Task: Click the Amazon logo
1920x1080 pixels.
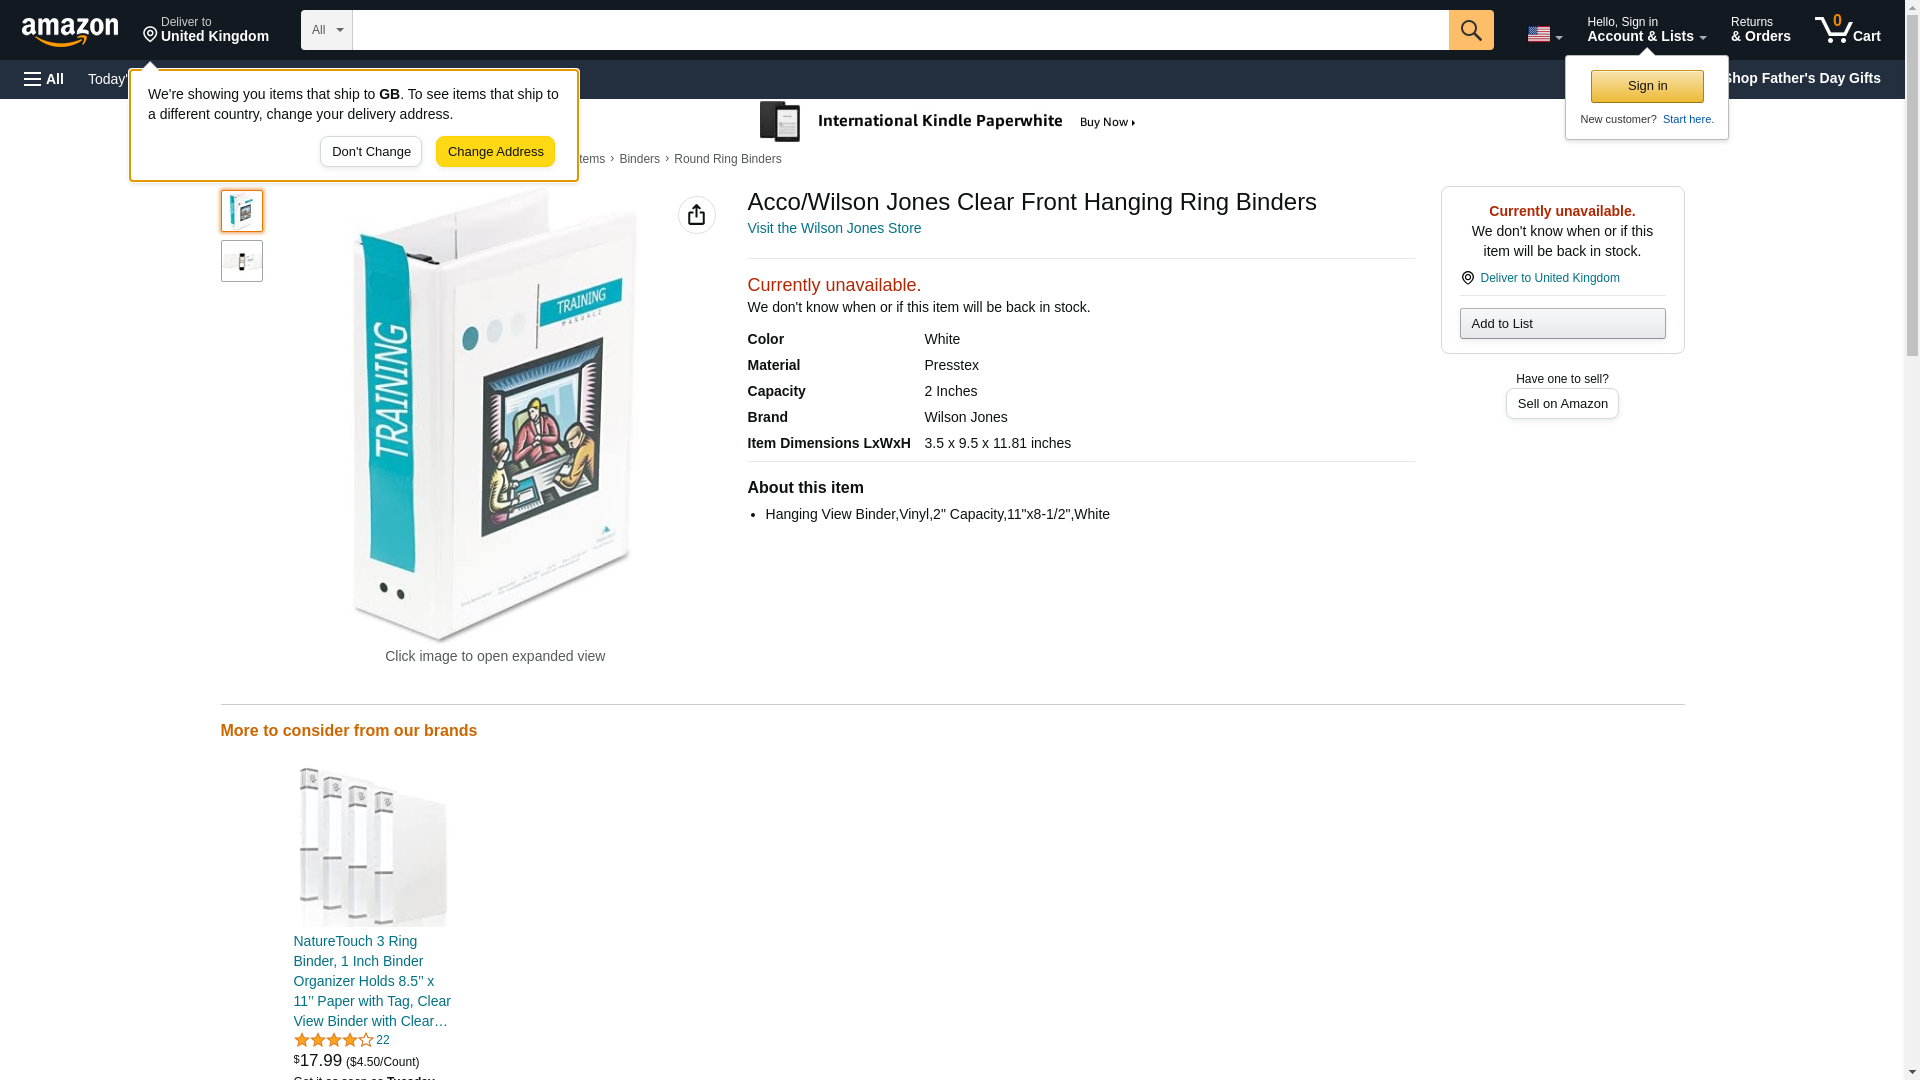Action: [x=70, y=31]
